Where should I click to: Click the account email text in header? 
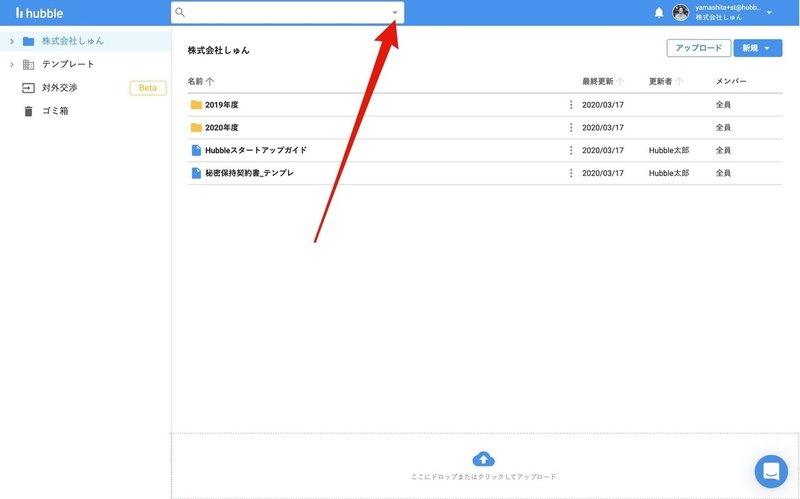coord(728,8)
